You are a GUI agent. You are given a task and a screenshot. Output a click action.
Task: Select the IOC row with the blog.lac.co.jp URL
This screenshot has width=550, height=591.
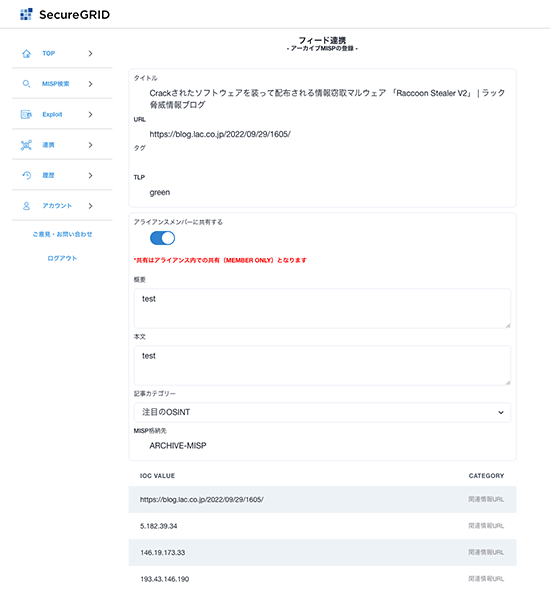322,499
